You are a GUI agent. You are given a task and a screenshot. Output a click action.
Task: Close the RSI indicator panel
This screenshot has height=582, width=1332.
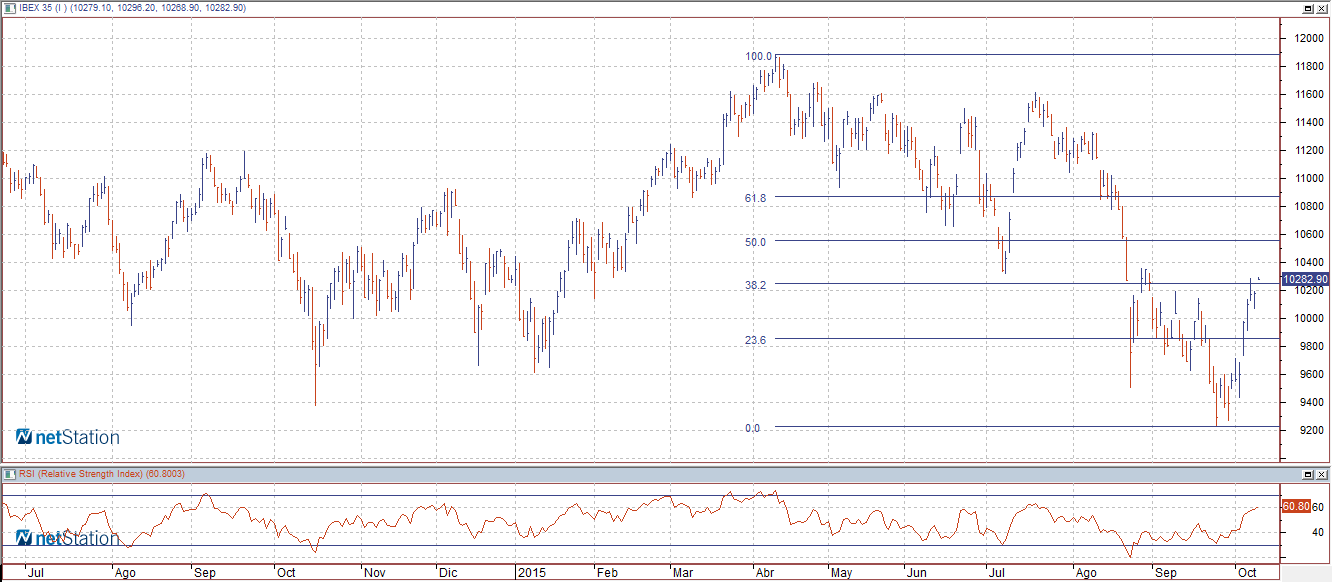[x=1322, y=473]
